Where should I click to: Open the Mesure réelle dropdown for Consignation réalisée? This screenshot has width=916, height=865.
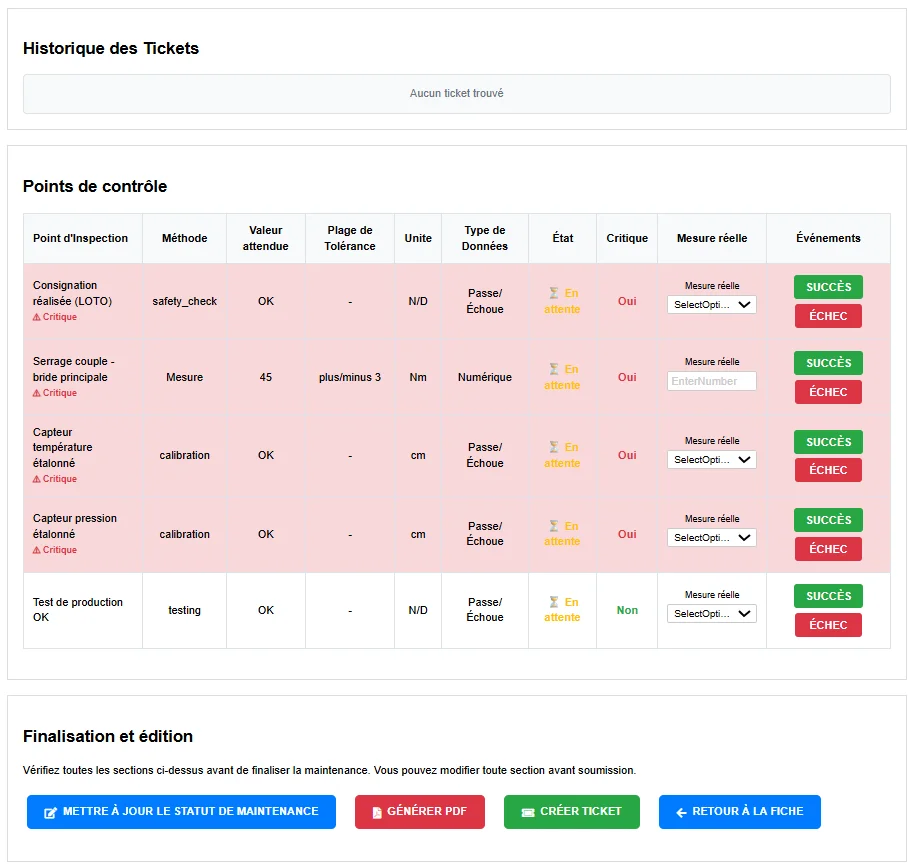tap(711, 304)
